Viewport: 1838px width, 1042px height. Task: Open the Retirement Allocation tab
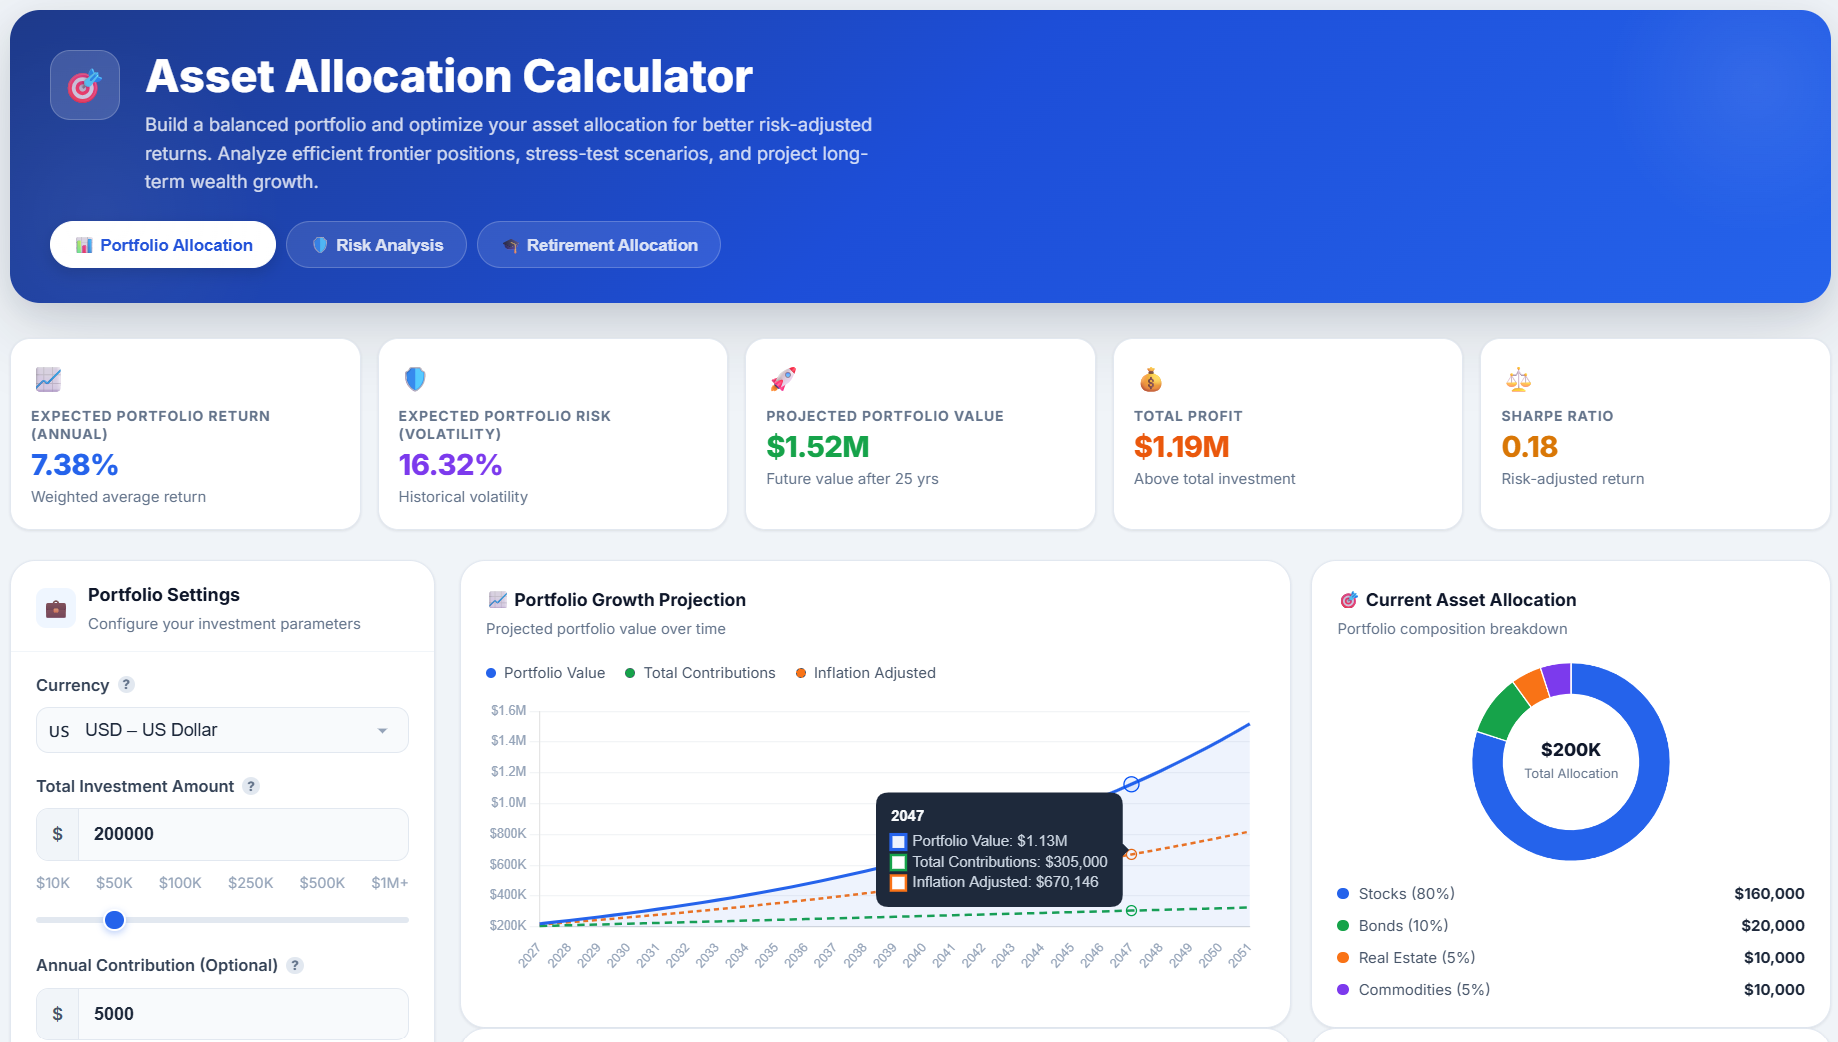(x=598, y=245)
